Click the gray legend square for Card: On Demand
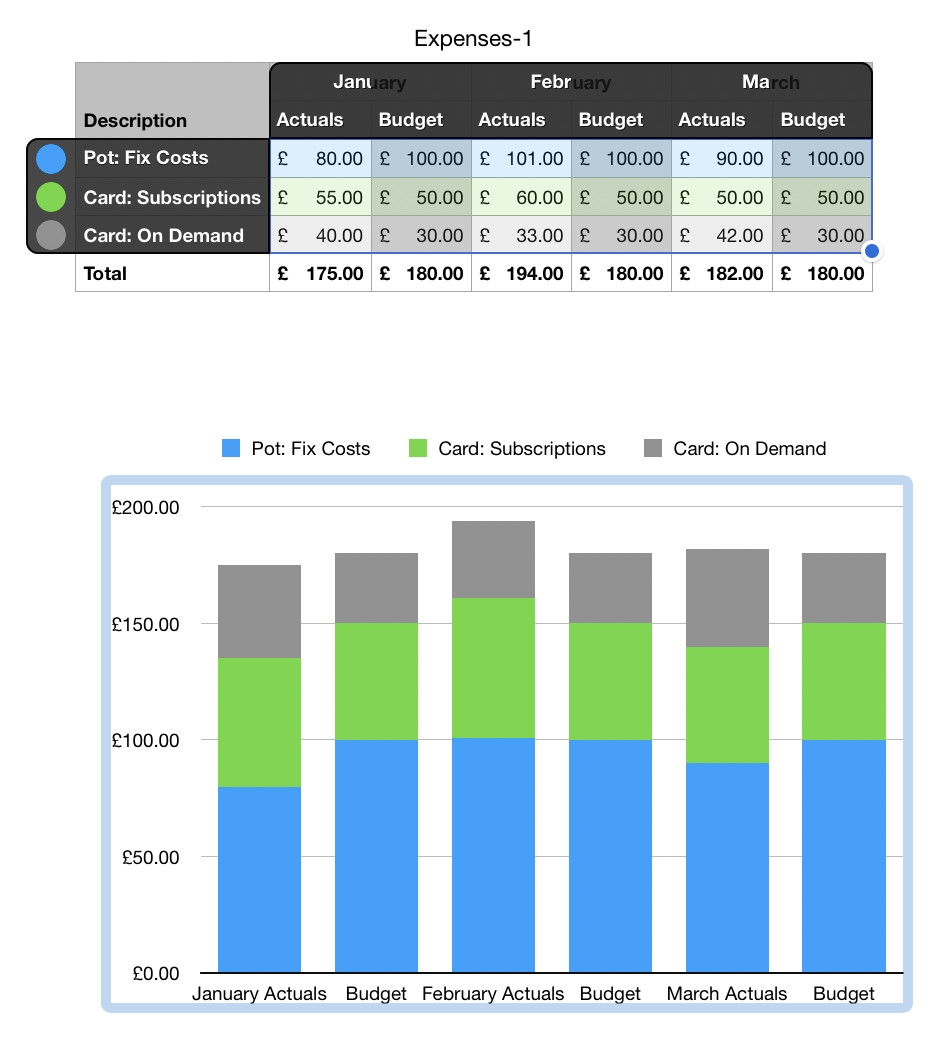 pos(654,449)
